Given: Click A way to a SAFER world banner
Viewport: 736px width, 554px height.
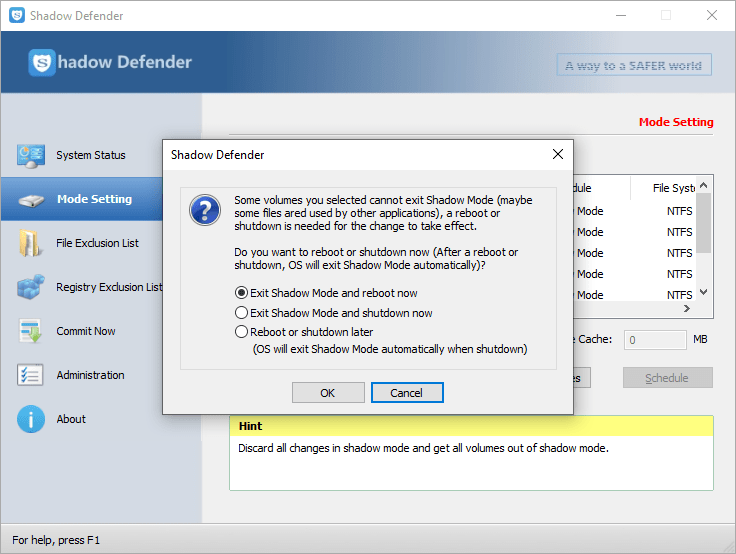Looking at the screenshot, I should coord(634,65).
